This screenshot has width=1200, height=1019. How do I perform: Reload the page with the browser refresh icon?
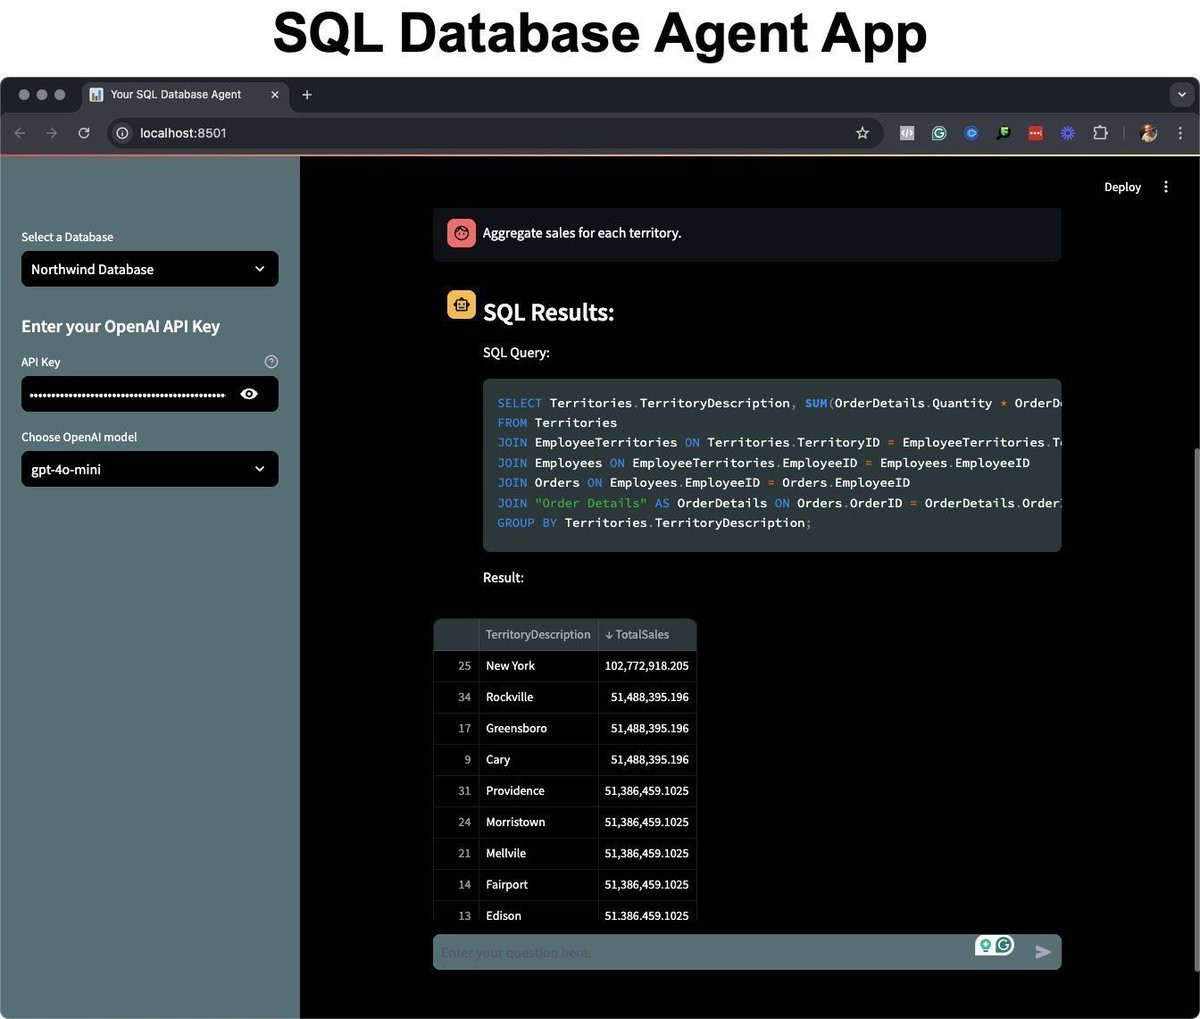pyautogui.click(x=84, y=133)
